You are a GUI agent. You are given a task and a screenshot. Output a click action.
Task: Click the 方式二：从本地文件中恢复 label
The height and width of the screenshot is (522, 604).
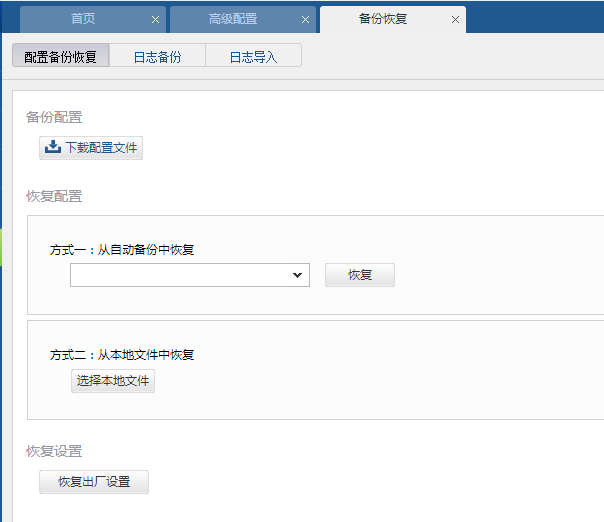tap(121, 354)
